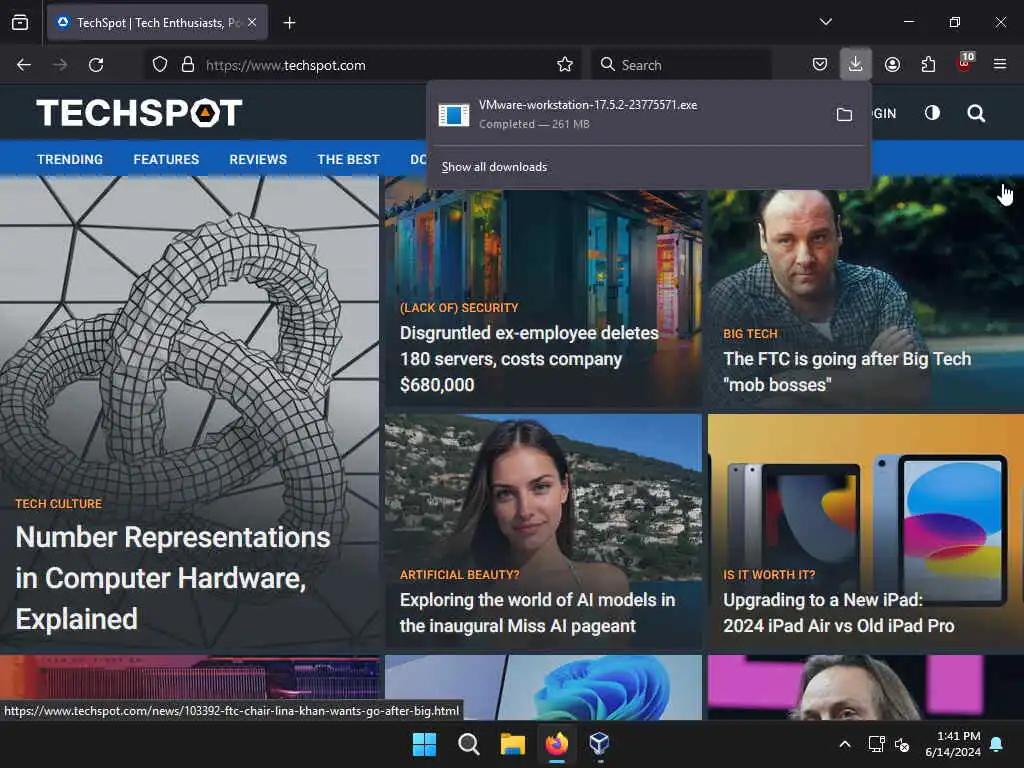Read Disgruntled ex-employee deletes 180 servers story
1024x768 pixels.
click(x=529, y=359)
